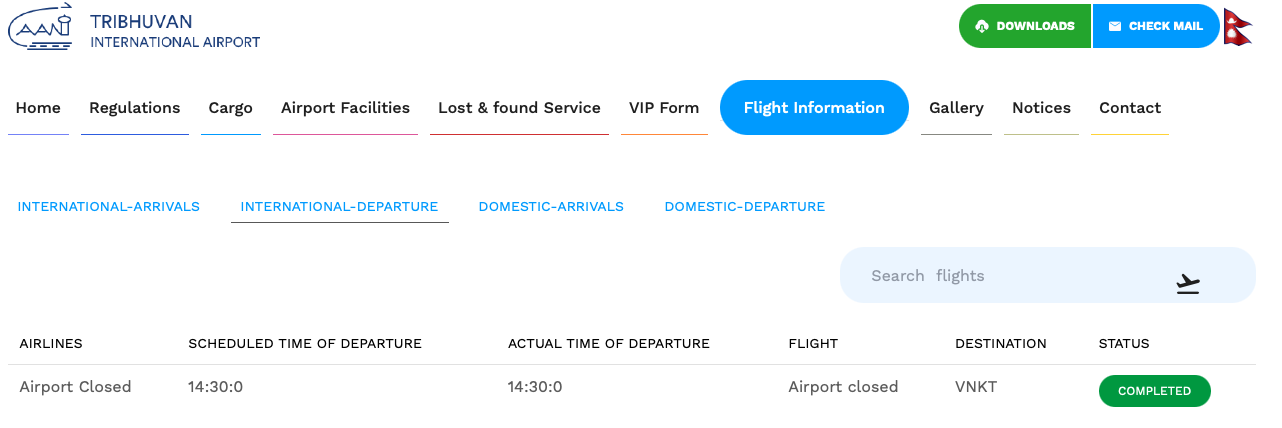The image size is (1282, 428).
Task: Switch to International-Arrivals tab
Action: coord(109,207)
